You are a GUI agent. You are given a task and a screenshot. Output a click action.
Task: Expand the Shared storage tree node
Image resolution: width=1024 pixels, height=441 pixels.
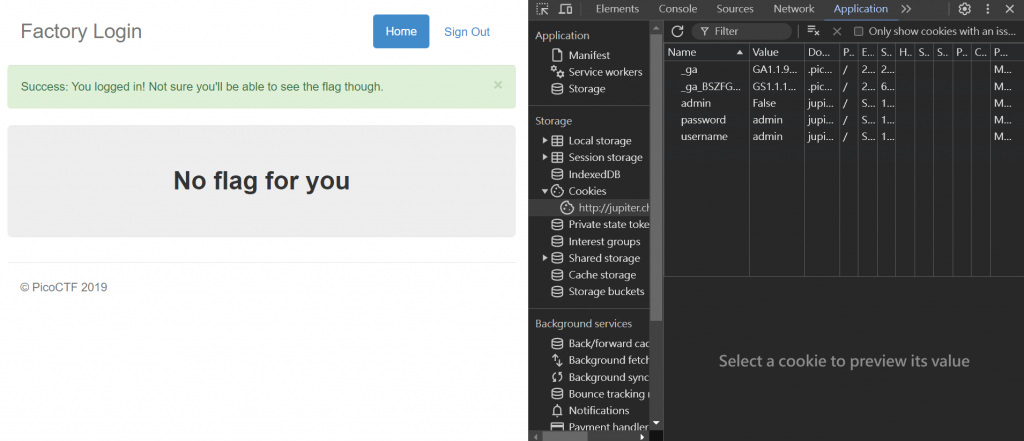[x=545, y=258]
